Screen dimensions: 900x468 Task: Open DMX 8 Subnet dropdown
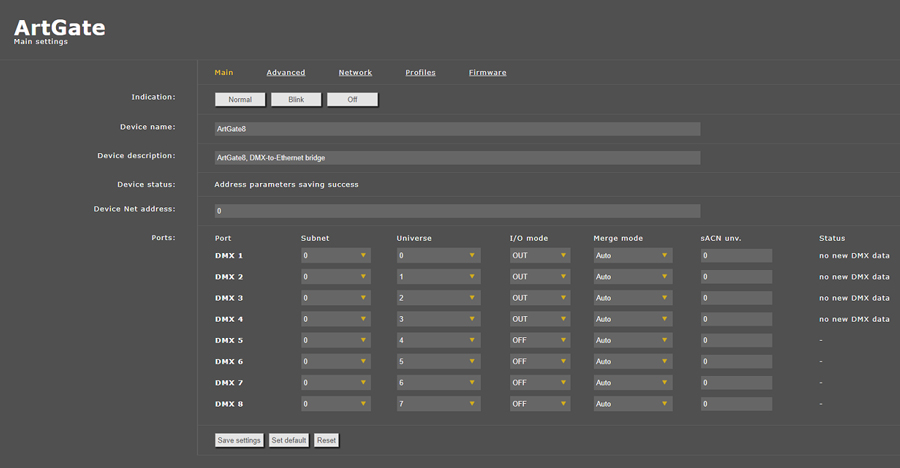click(336, 404)
